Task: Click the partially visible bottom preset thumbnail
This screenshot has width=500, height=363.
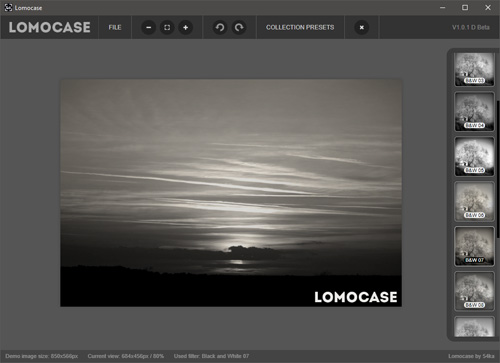Action: tap(474, 327)
